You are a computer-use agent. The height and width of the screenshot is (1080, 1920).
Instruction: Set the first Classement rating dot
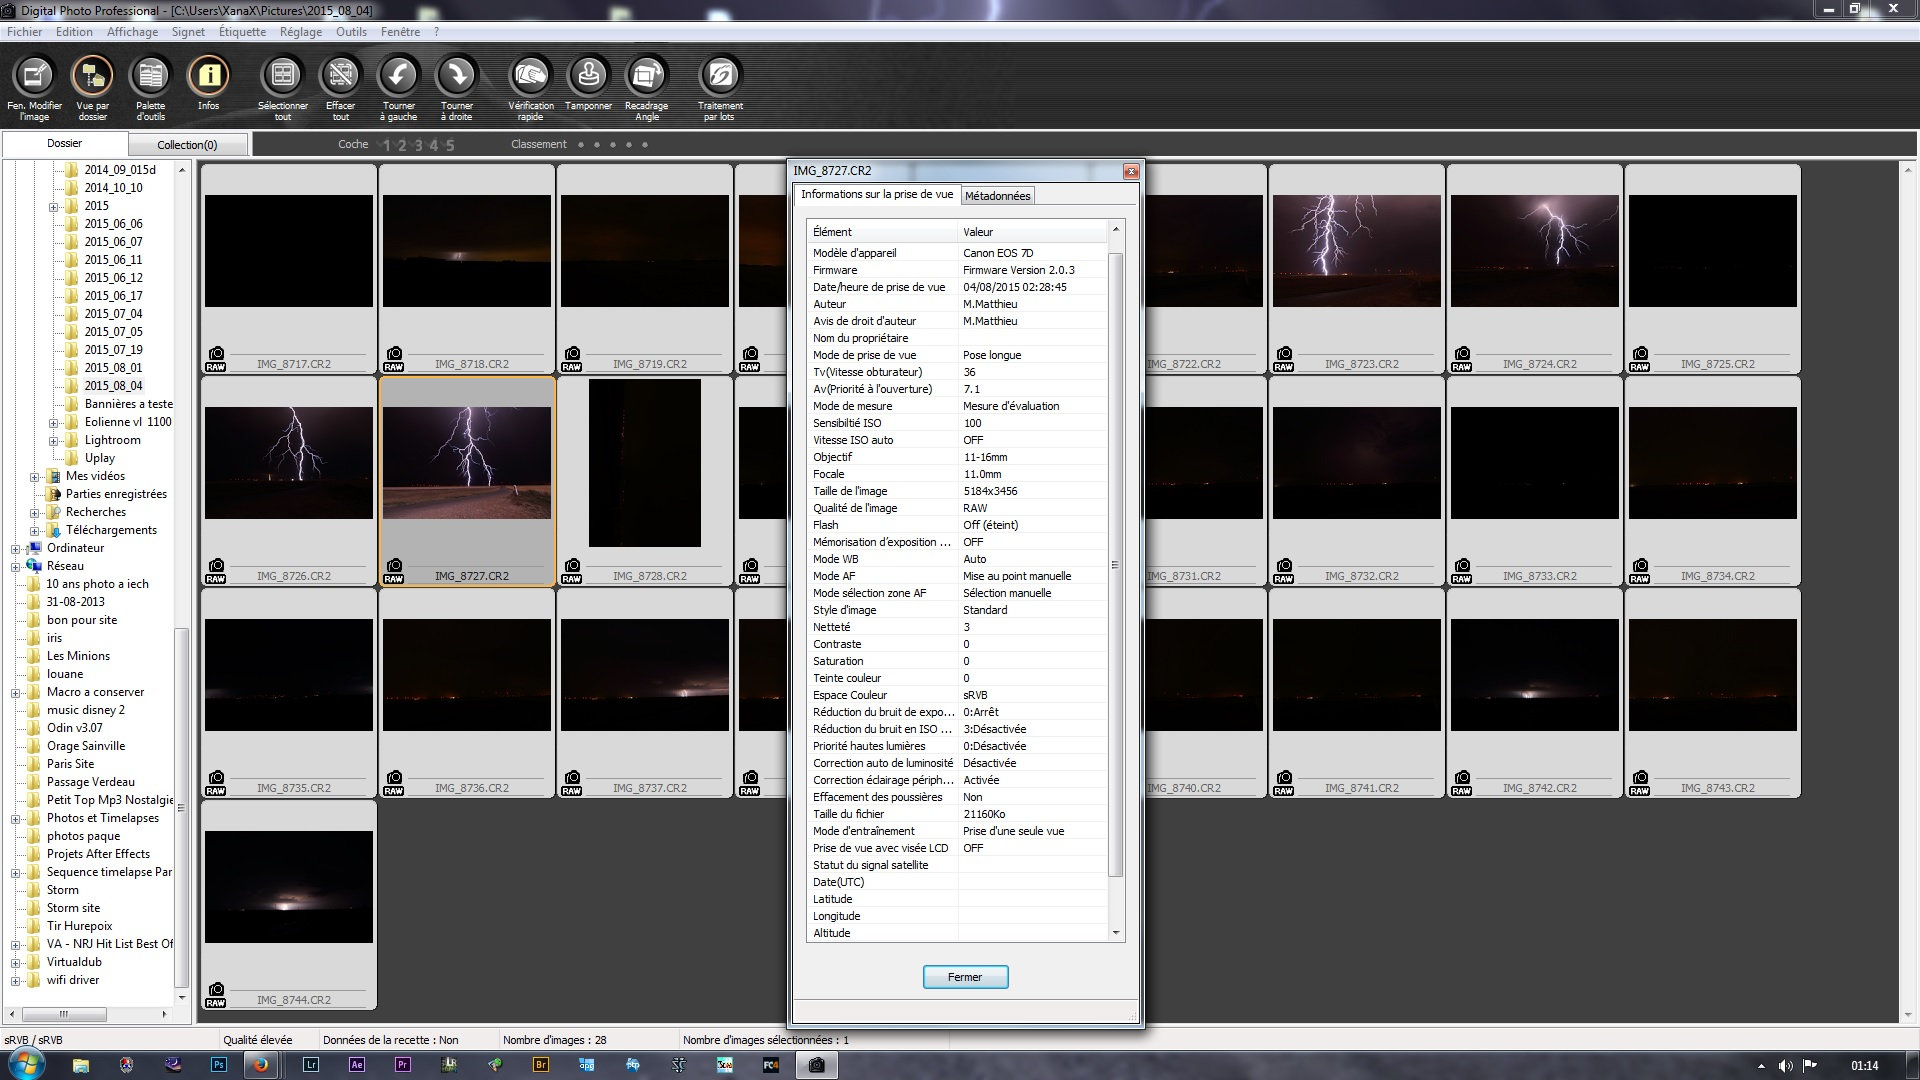click(581, 145)
